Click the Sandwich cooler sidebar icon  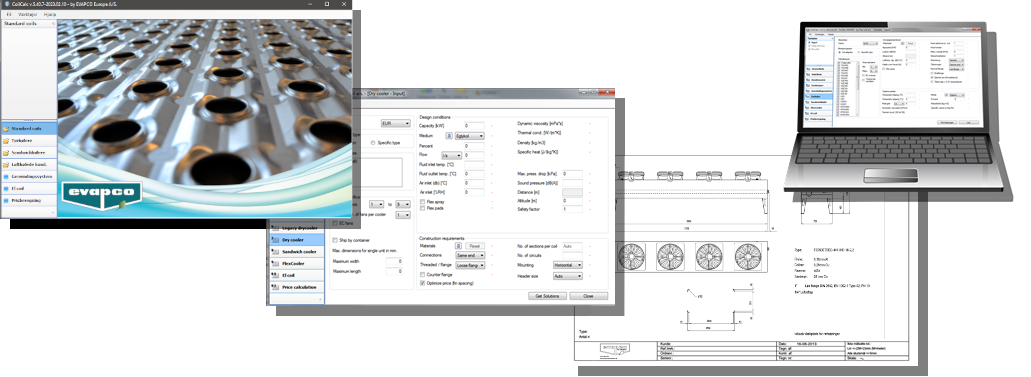pos(276,252)
